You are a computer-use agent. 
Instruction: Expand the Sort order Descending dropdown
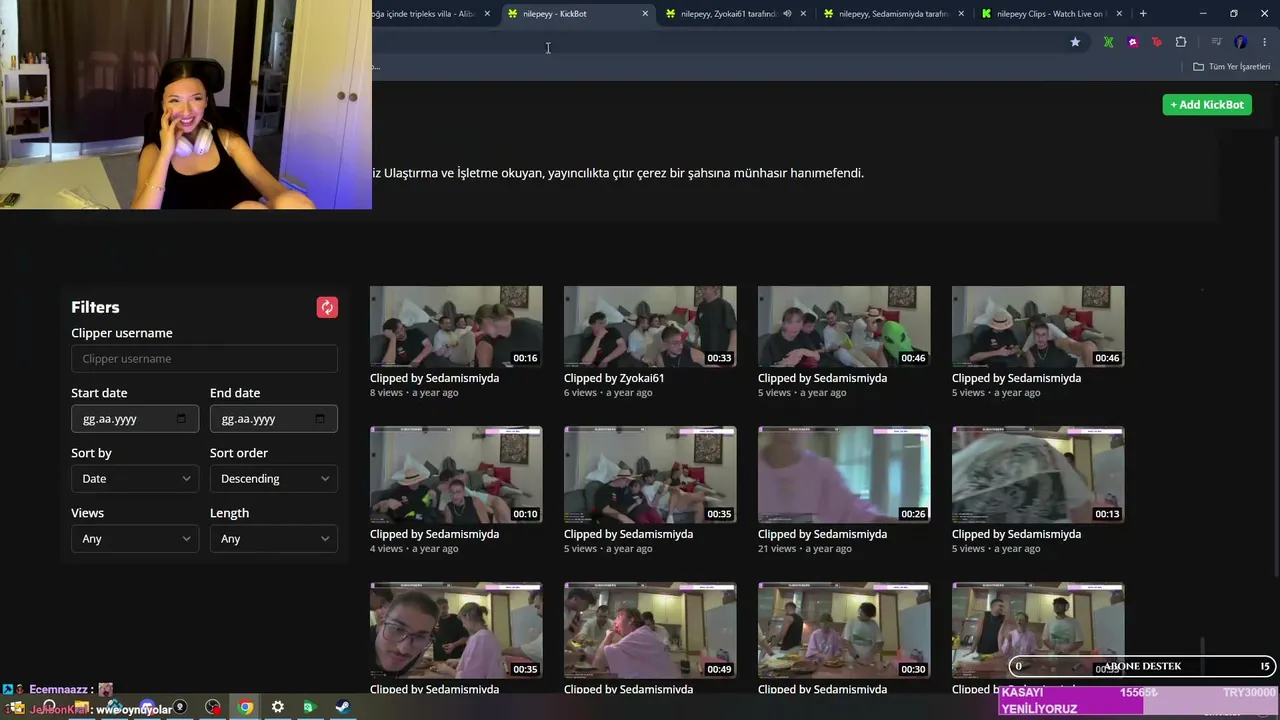pyautogui.click(x=274, y=479)
